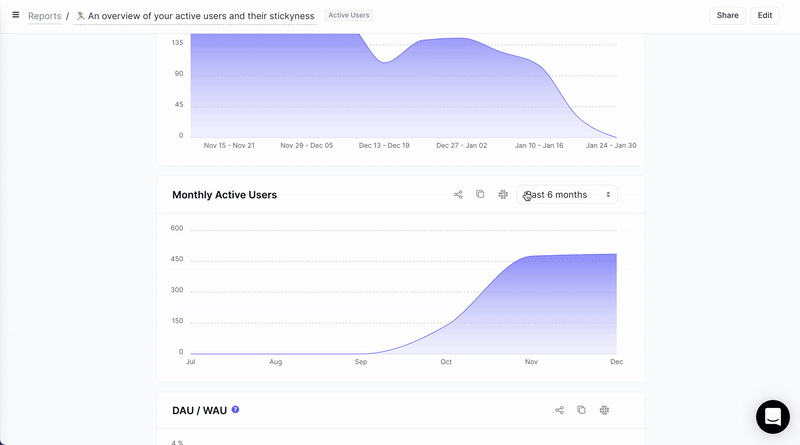Click the Dec 27 - Jan 02 weekly axis label
The image size is (800, 445).
point(461,145)
